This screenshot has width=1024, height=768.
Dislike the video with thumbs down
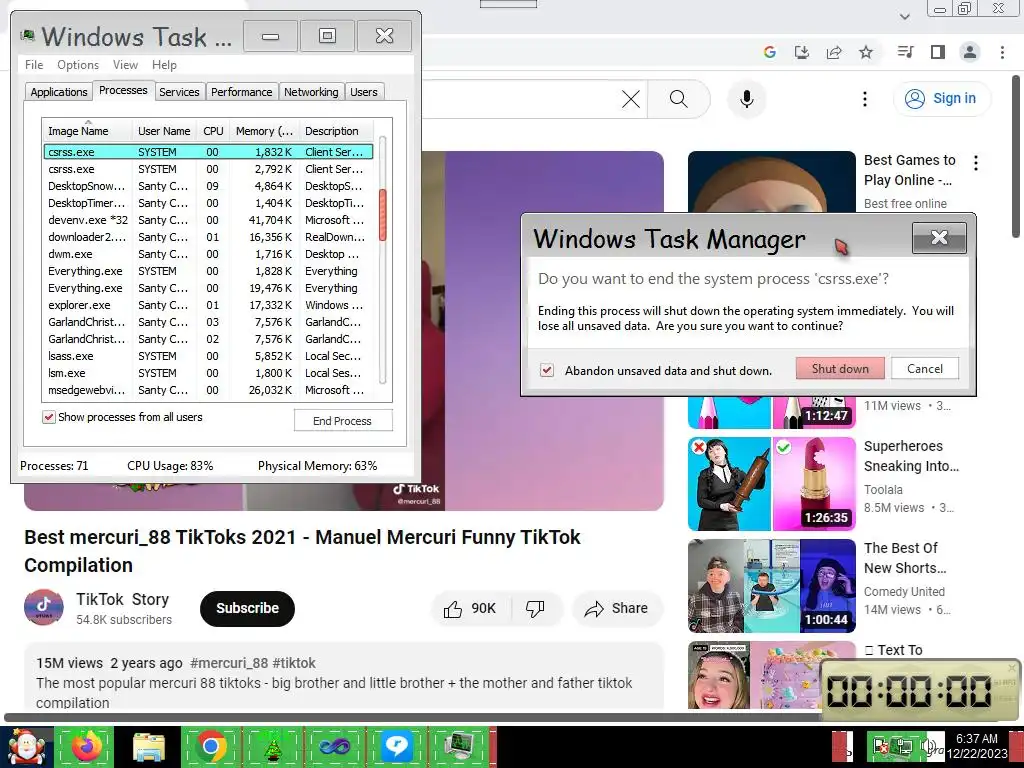(536, 609)
